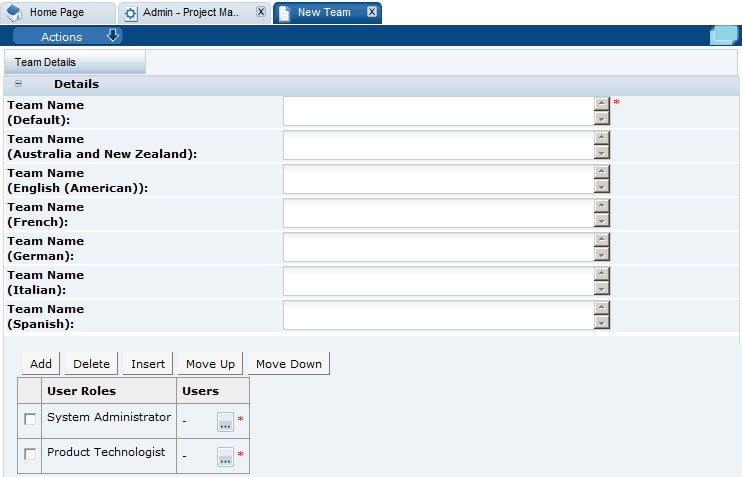This screenshot has width=742, height=477.
Task: Click the Move Up button
Action: click(210, 363)
